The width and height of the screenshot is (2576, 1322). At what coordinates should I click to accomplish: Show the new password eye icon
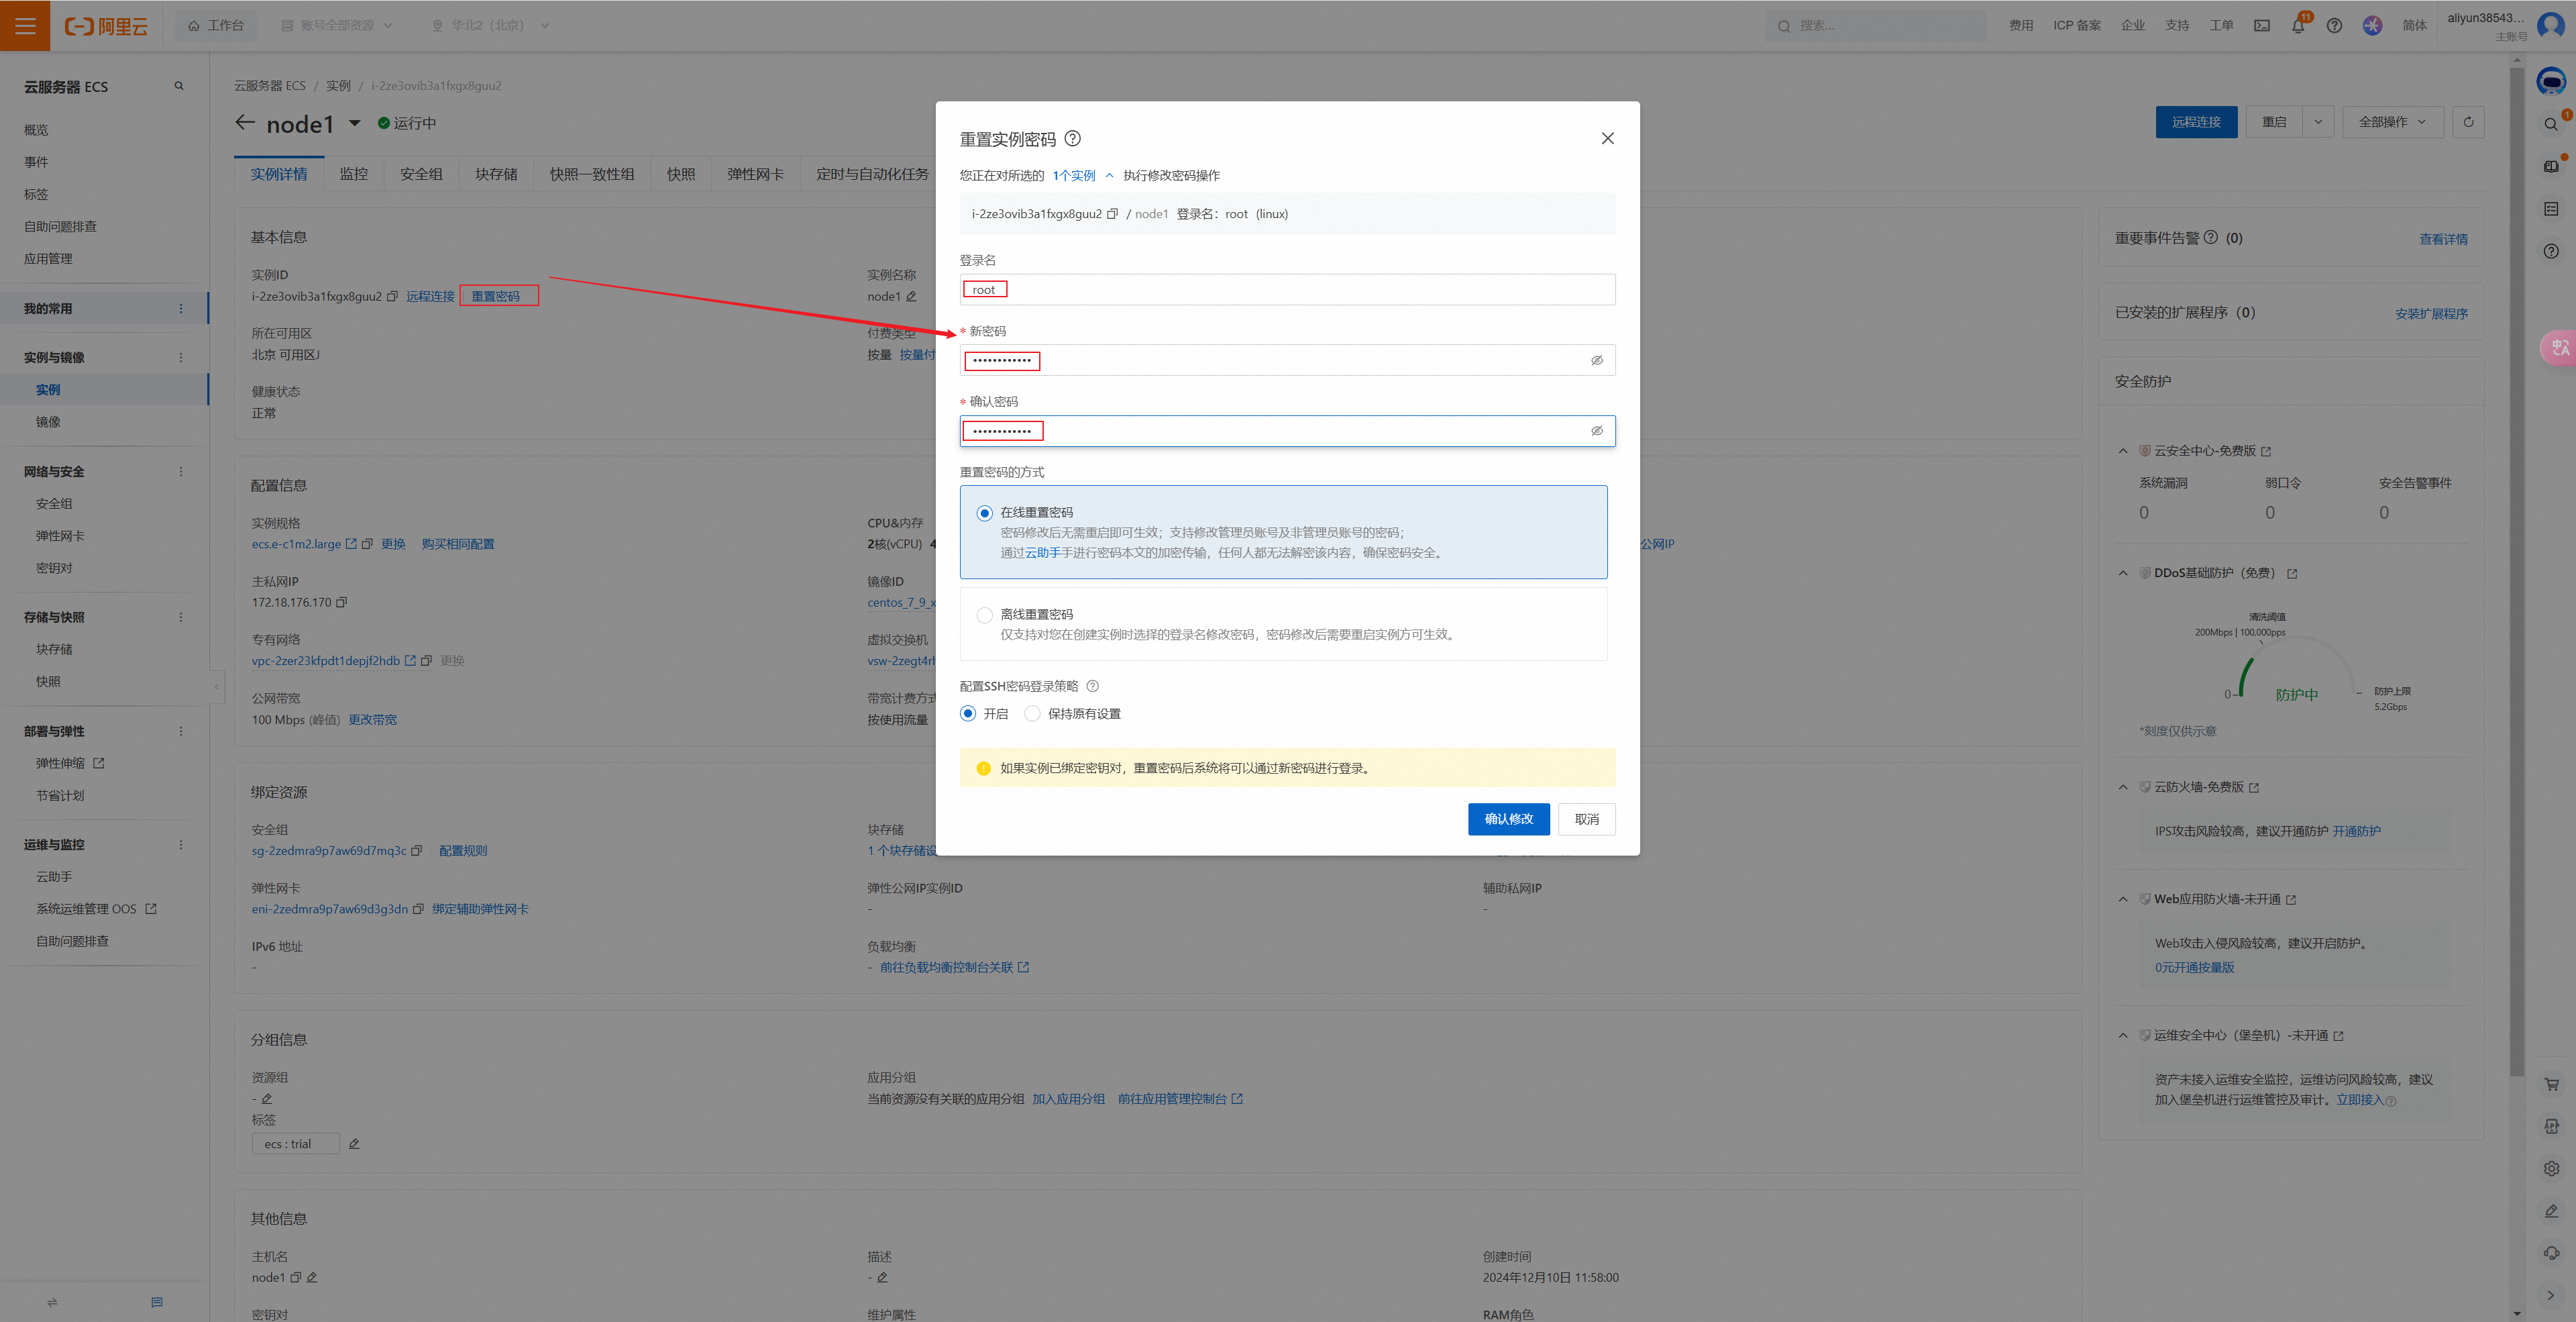[1597, 360]
